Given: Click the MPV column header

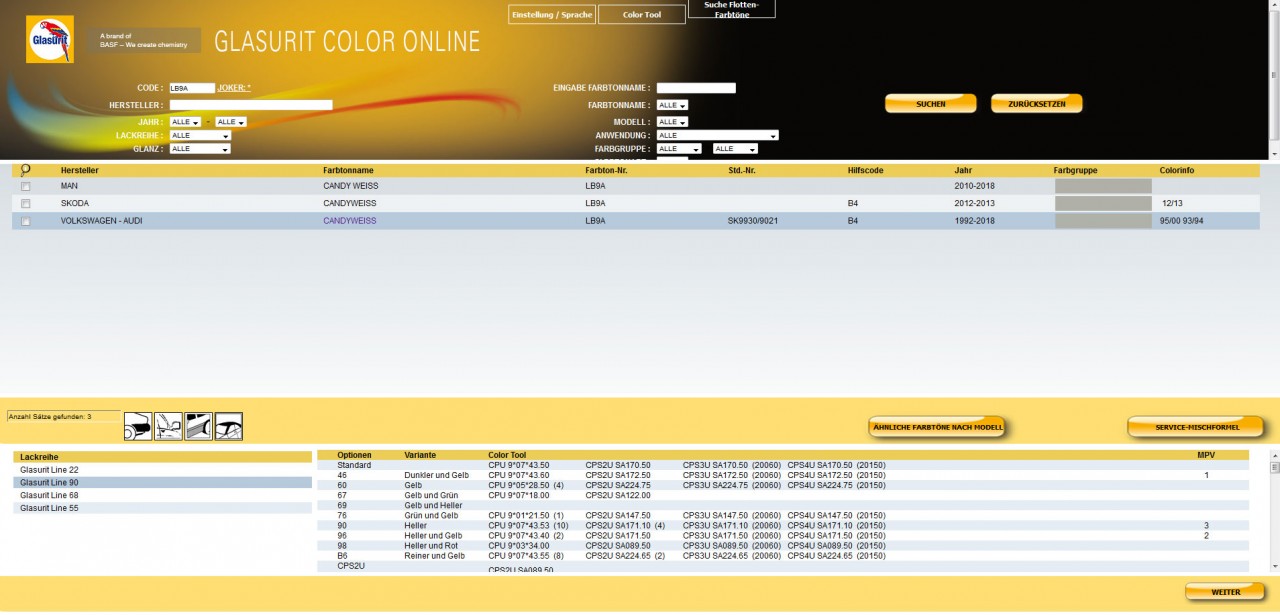Looking at the screenshot, I should pos(1206,455).
